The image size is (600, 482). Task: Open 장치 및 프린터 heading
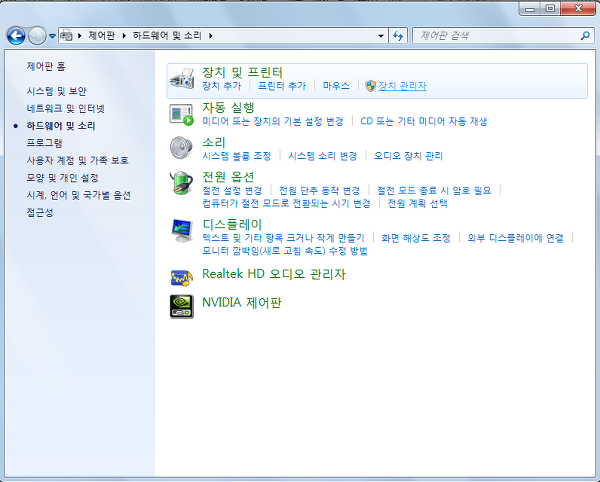[242, 72]
